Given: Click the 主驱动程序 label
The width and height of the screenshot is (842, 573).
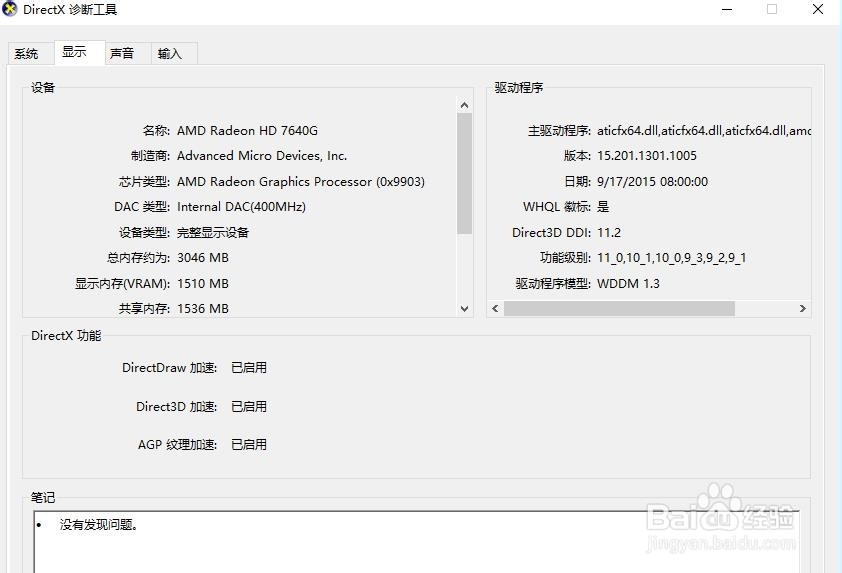Looking at the screenshot, I should (559, 130).
